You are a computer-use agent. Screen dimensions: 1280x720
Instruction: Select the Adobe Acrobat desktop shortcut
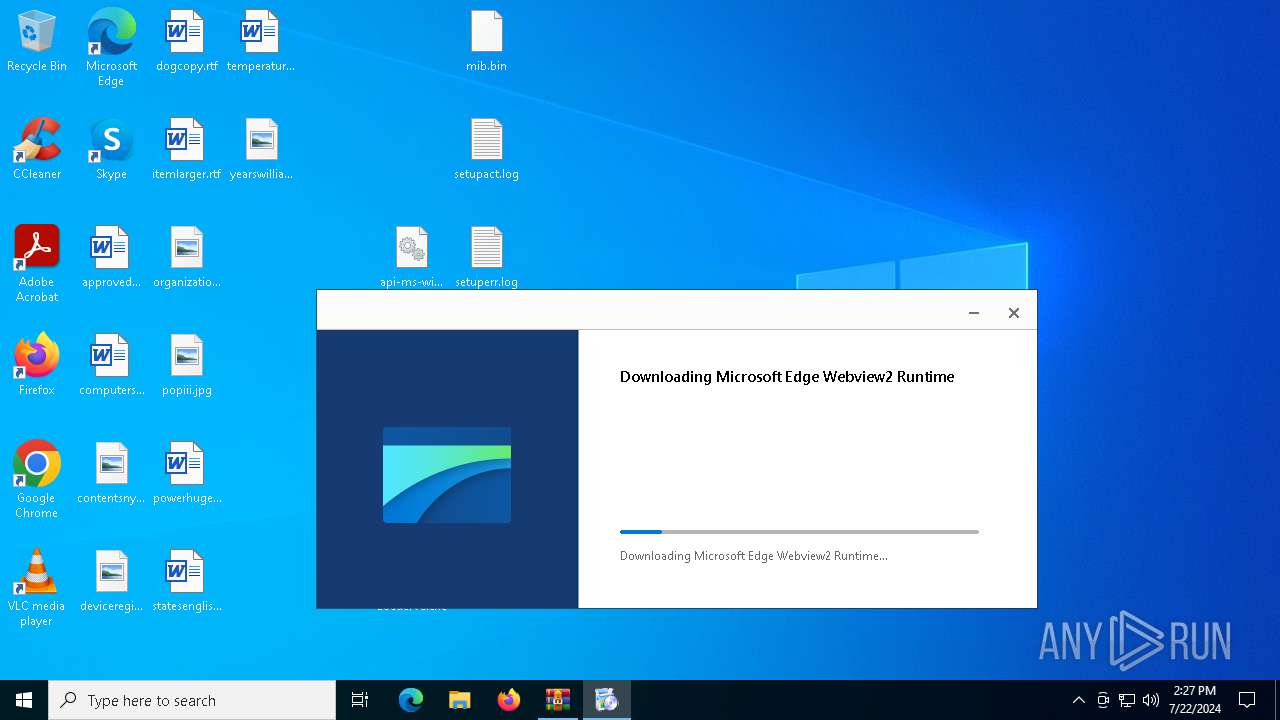(x=37, y=264)
